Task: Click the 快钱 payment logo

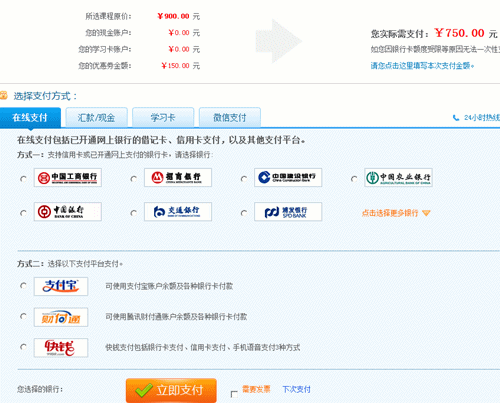Action: click(61, 348)
